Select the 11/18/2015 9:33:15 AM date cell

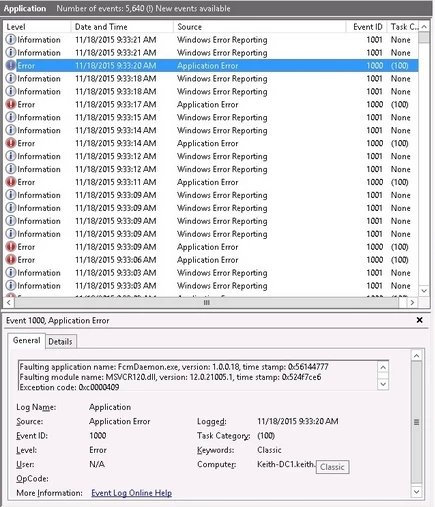[x=116, y=117]
